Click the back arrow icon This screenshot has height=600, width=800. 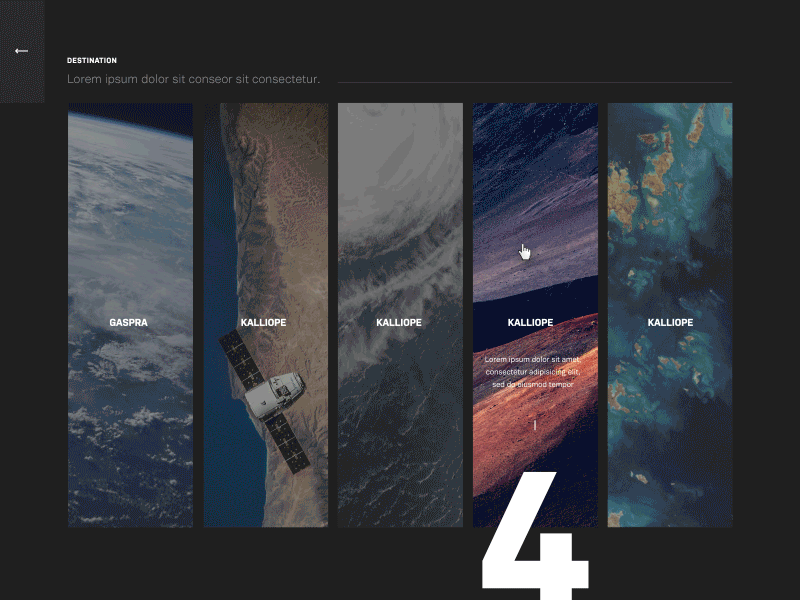pyautogui.click(x=21, y=51)
